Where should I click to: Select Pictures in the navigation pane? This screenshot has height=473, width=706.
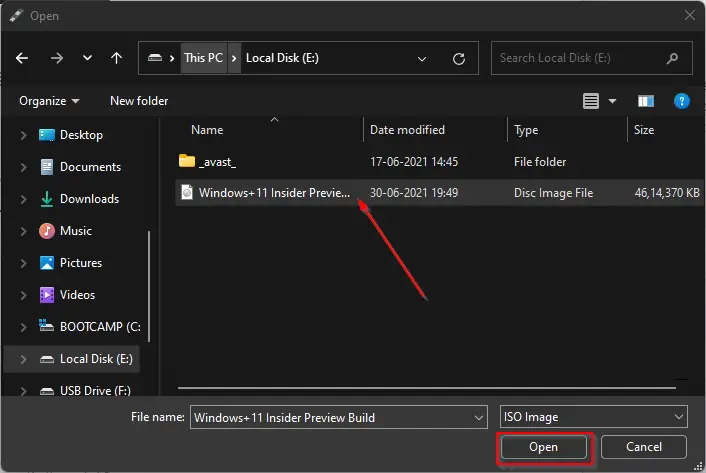pos(81,263)
